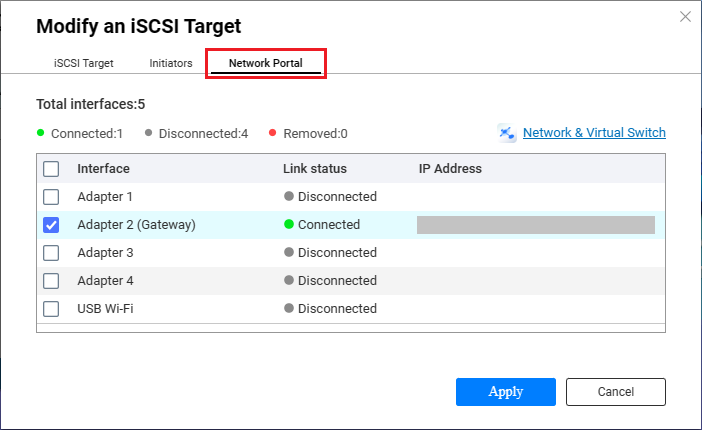Enable the Adapter 3 checkbox
Viewport: 702px width, 430px height.
pyautogui.click(x=51, y=253)
